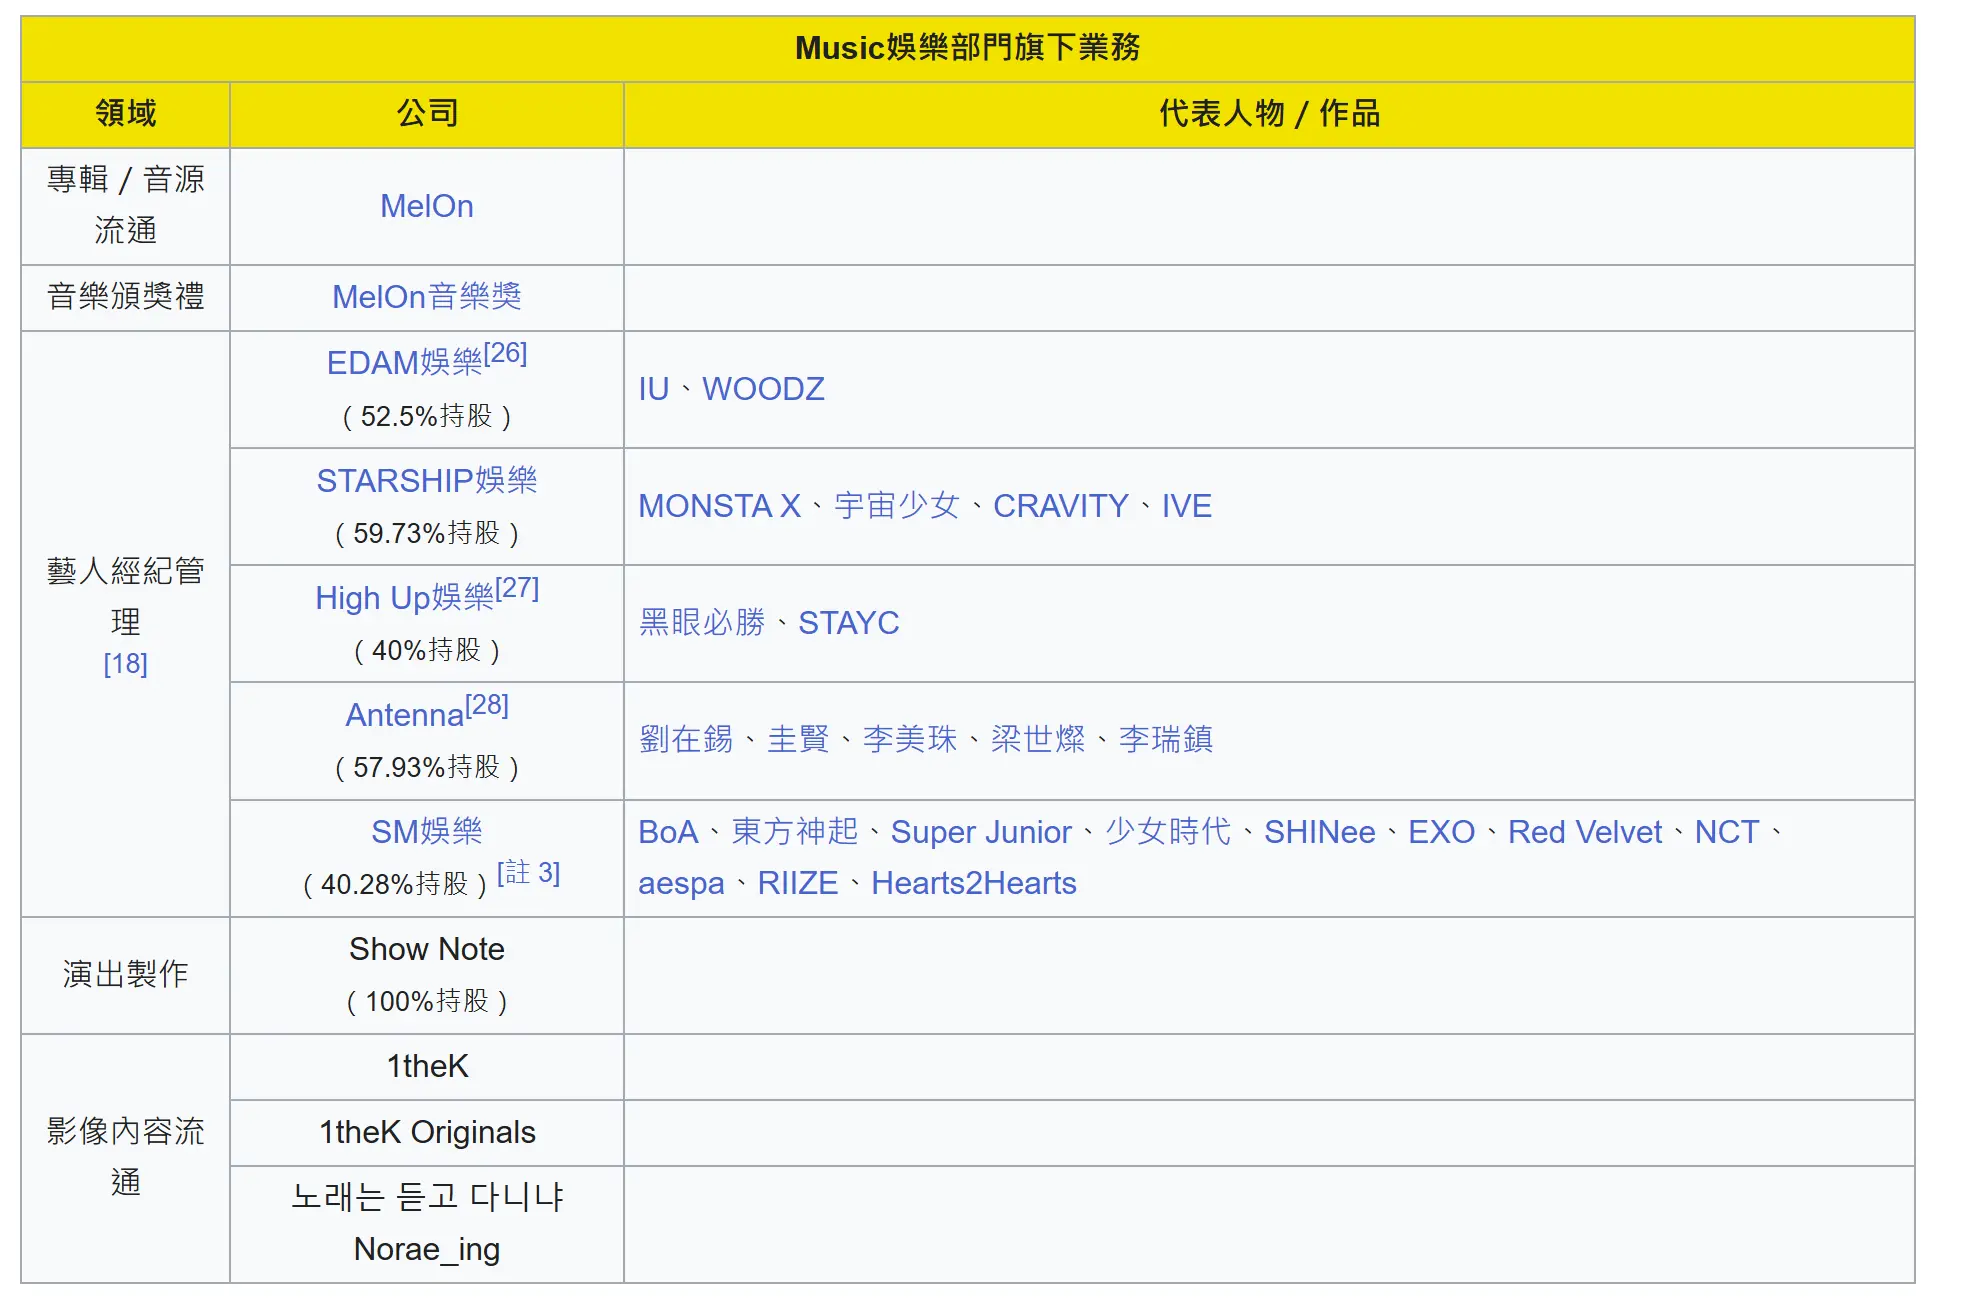Open the 黑眼必勝 link
This screenshot has width=1962, height=1298.
702,623
